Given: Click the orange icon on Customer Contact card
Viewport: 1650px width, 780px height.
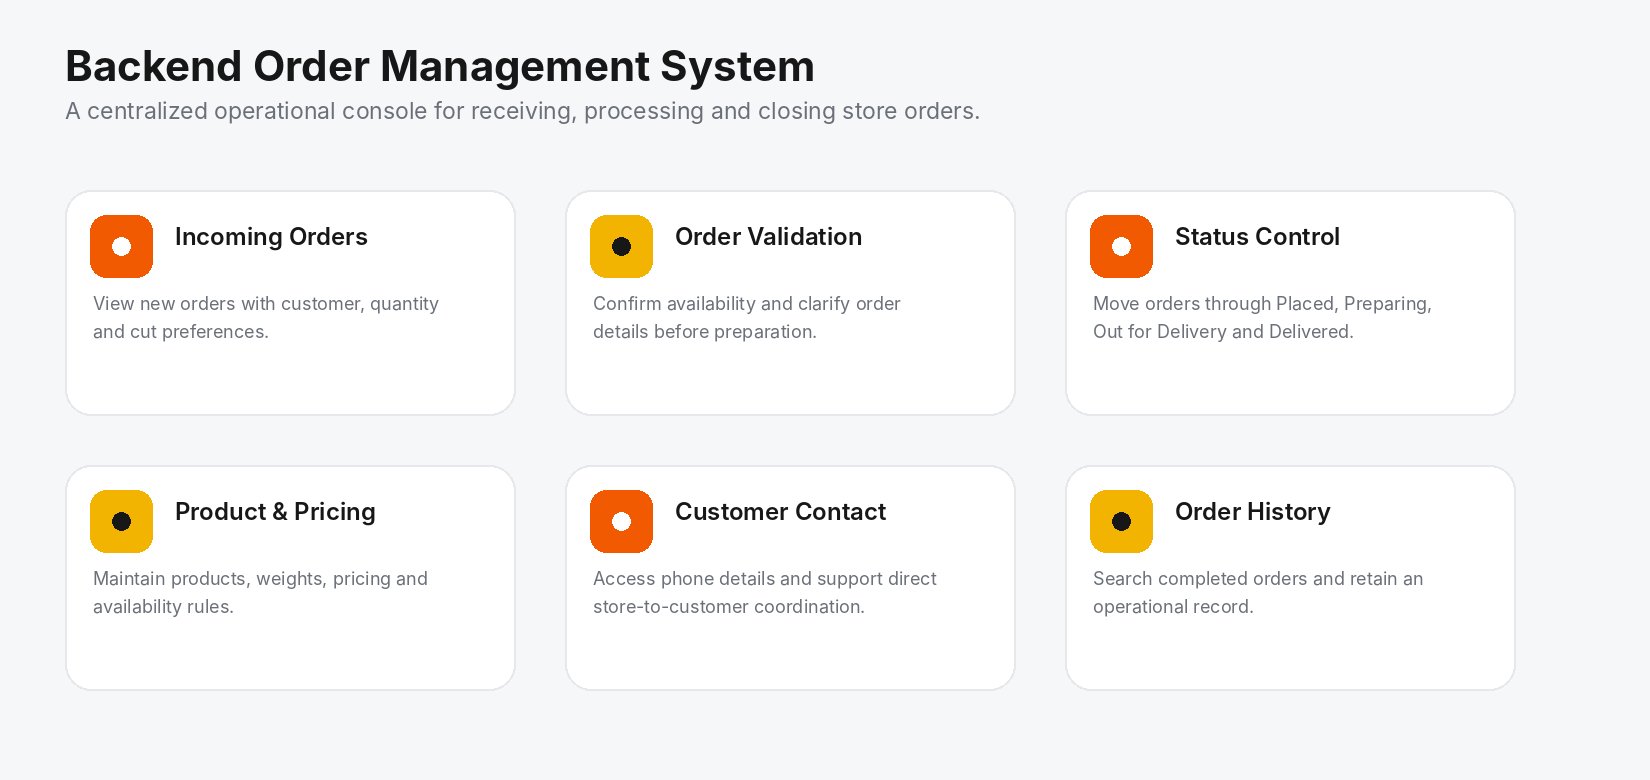Looking at the screenshot, I should 621,521.
